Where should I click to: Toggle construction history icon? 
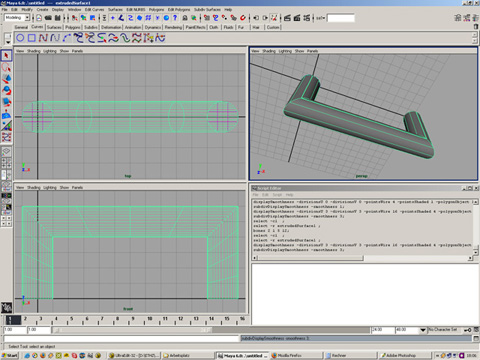[x=274, y=18]
